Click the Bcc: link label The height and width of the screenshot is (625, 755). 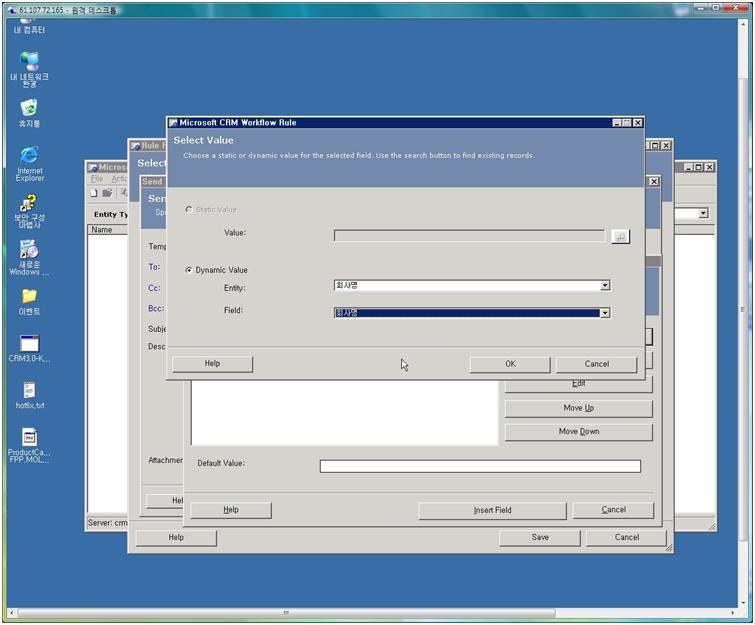click(x=156, y=309)
